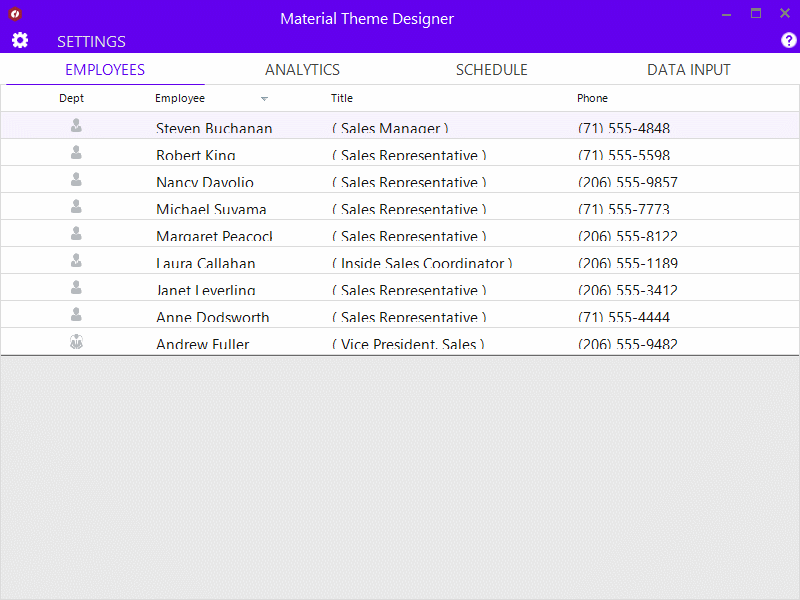The image size is (800, 600).
Task: Click the SETTINGS menu item
Action: (x=91, y=41)
